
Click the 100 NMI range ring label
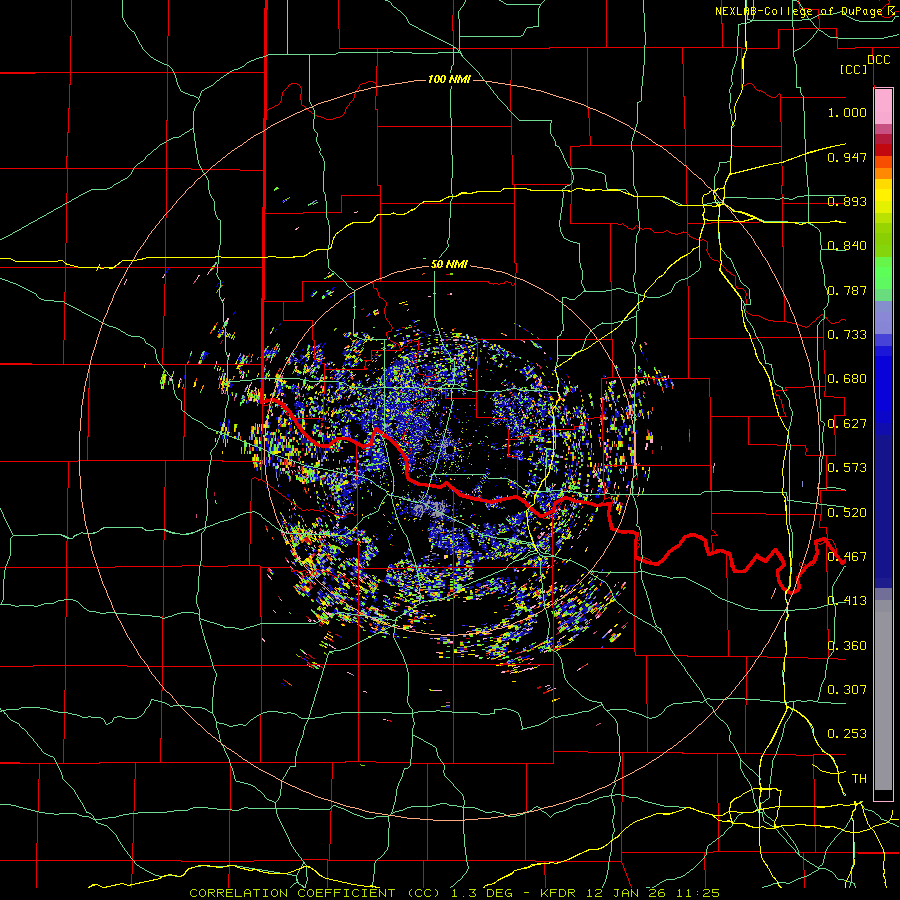(449, 79)
